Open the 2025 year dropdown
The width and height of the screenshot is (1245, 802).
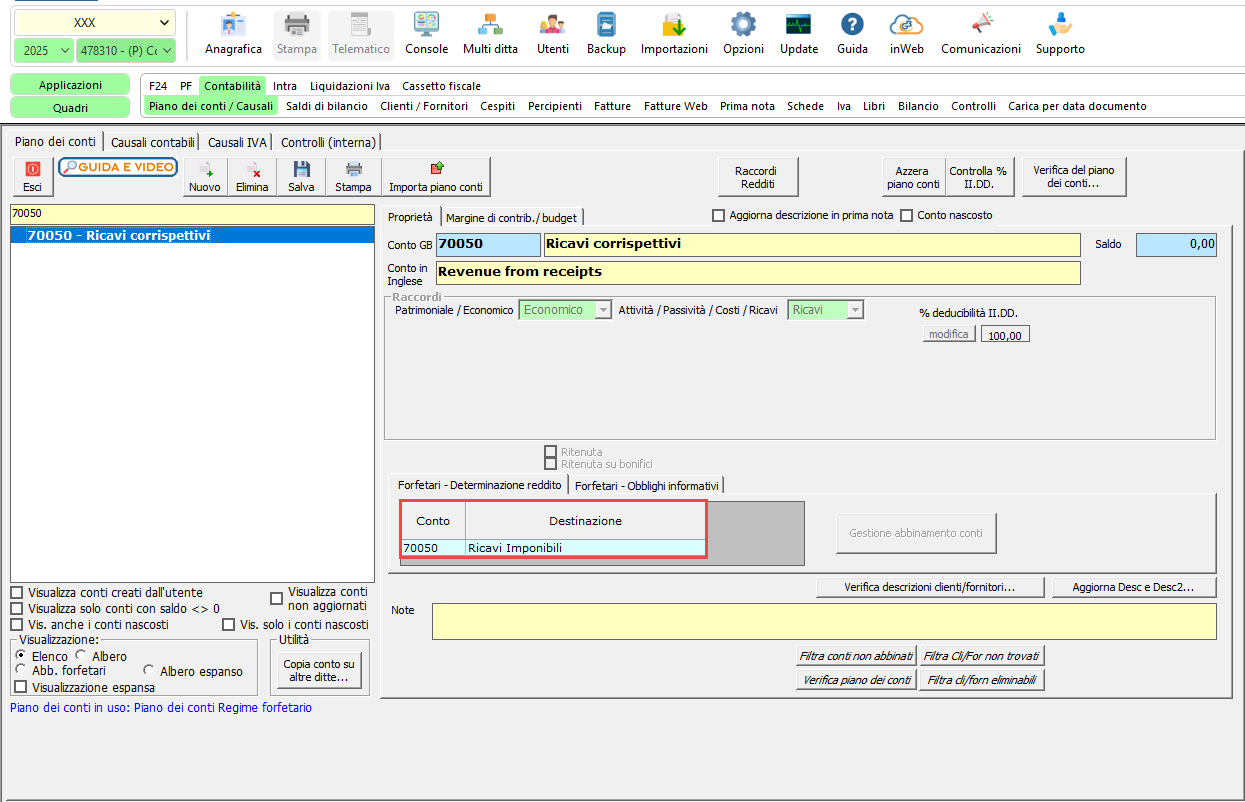coord(44,50)
